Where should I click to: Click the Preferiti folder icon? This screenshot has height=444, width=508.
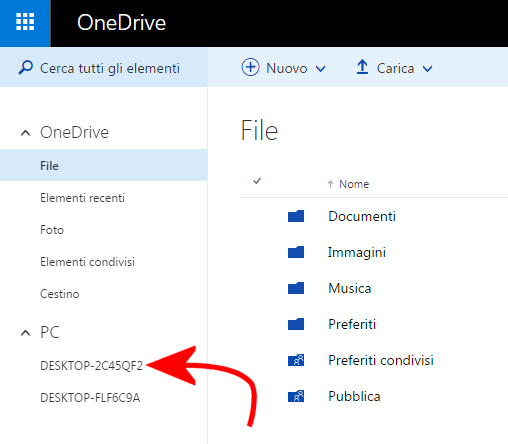click(x=296, y=324)
